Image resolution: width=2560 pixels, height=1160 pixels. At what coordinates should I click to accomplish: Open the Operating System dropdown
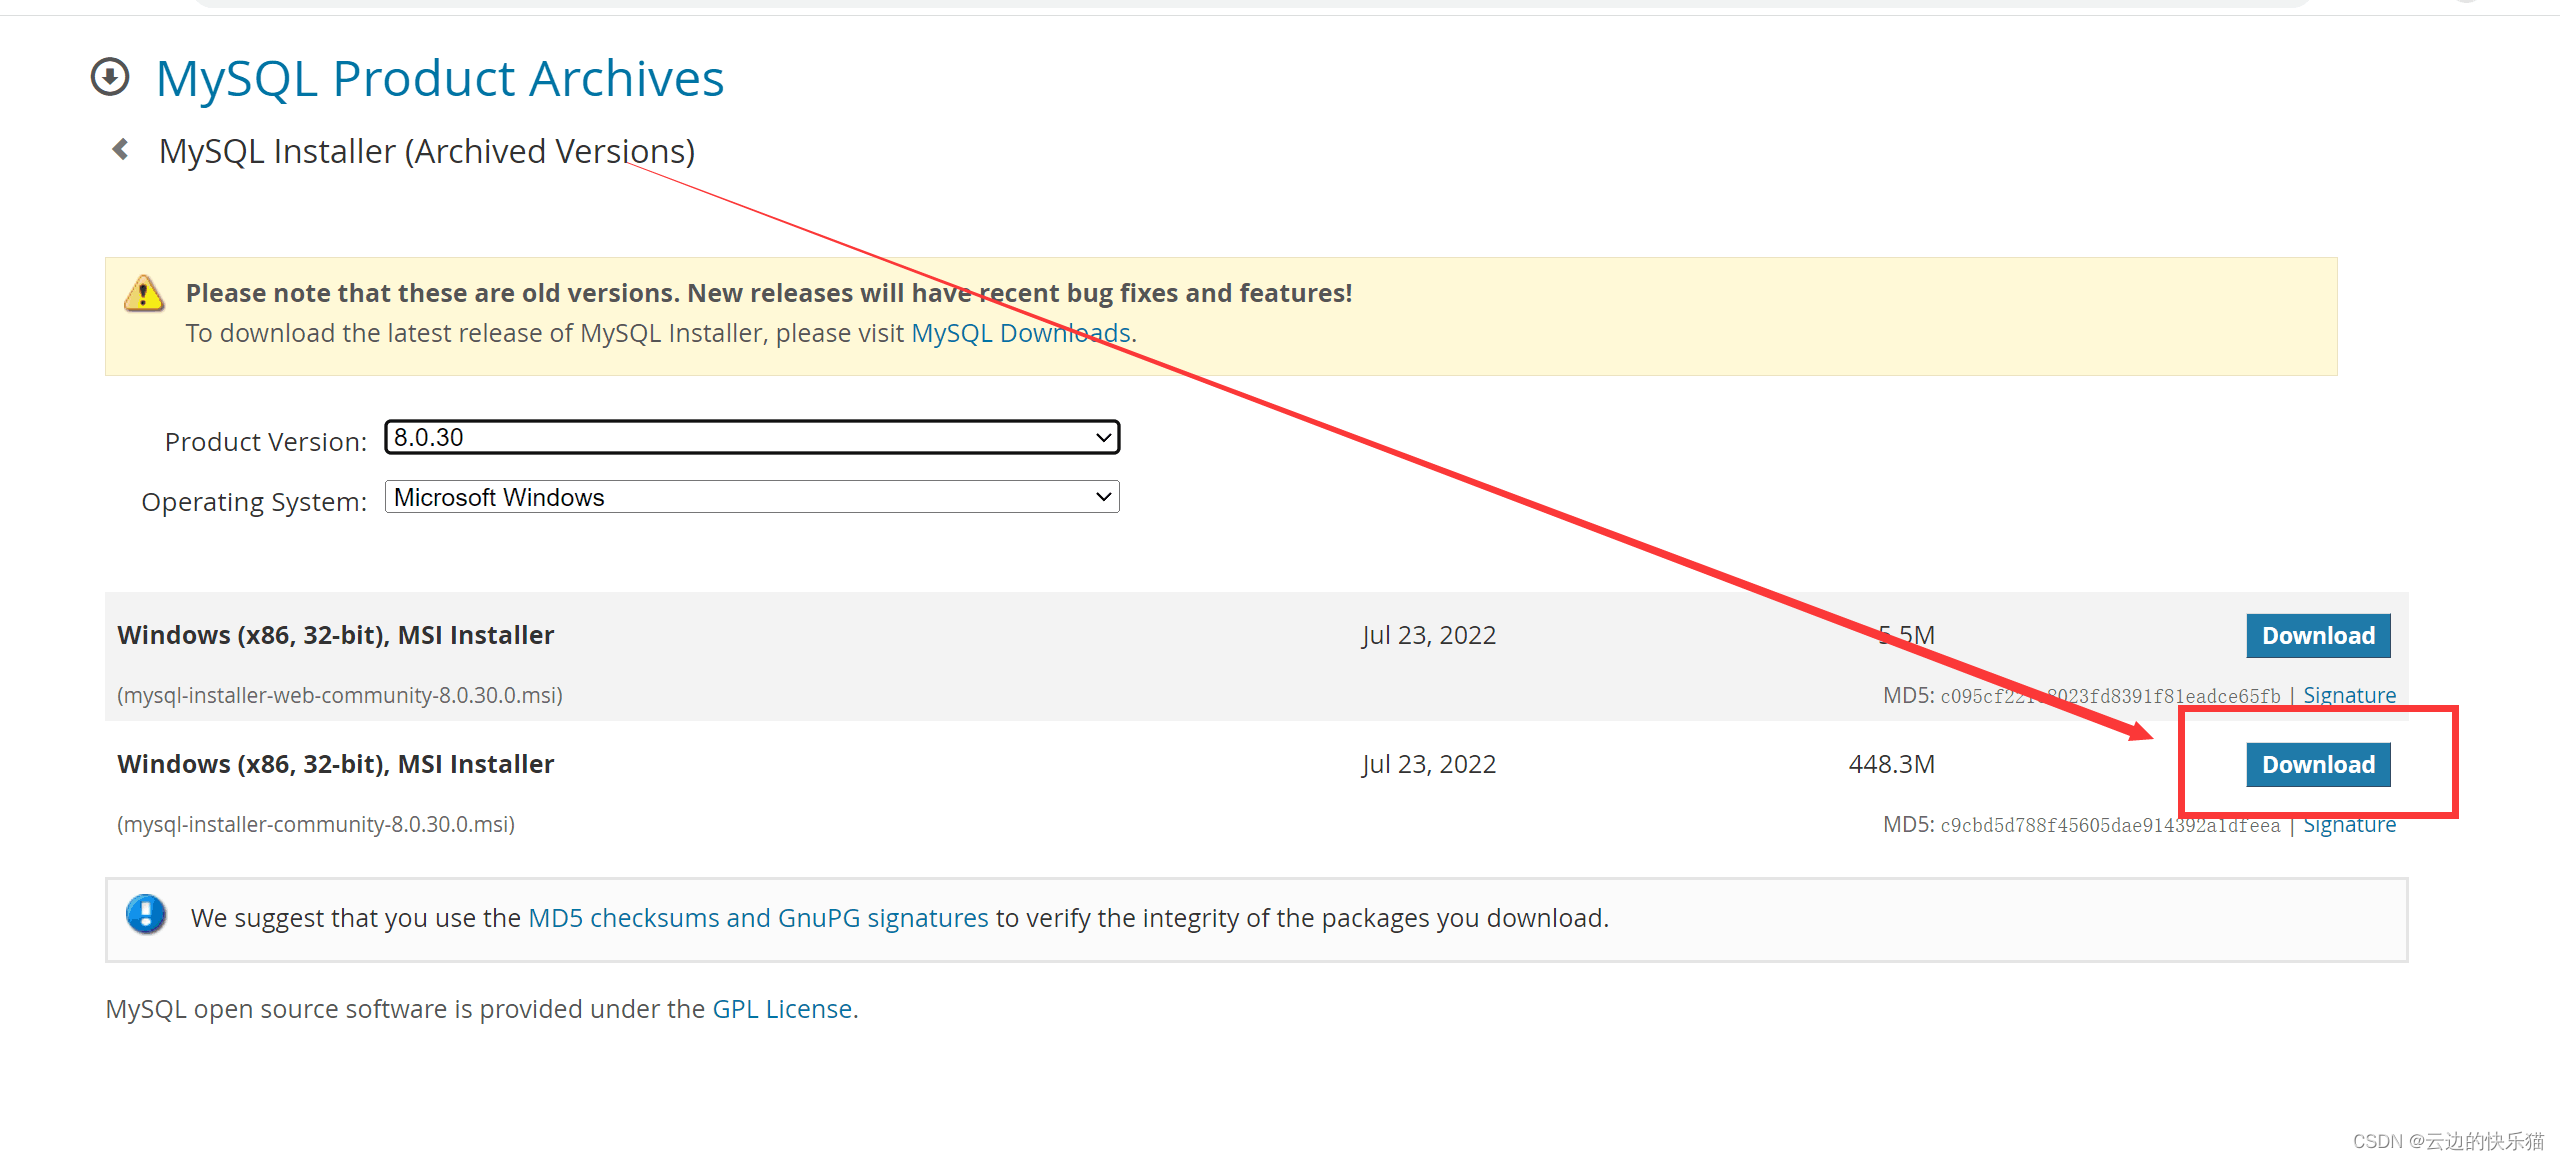[x=752, y=497]
